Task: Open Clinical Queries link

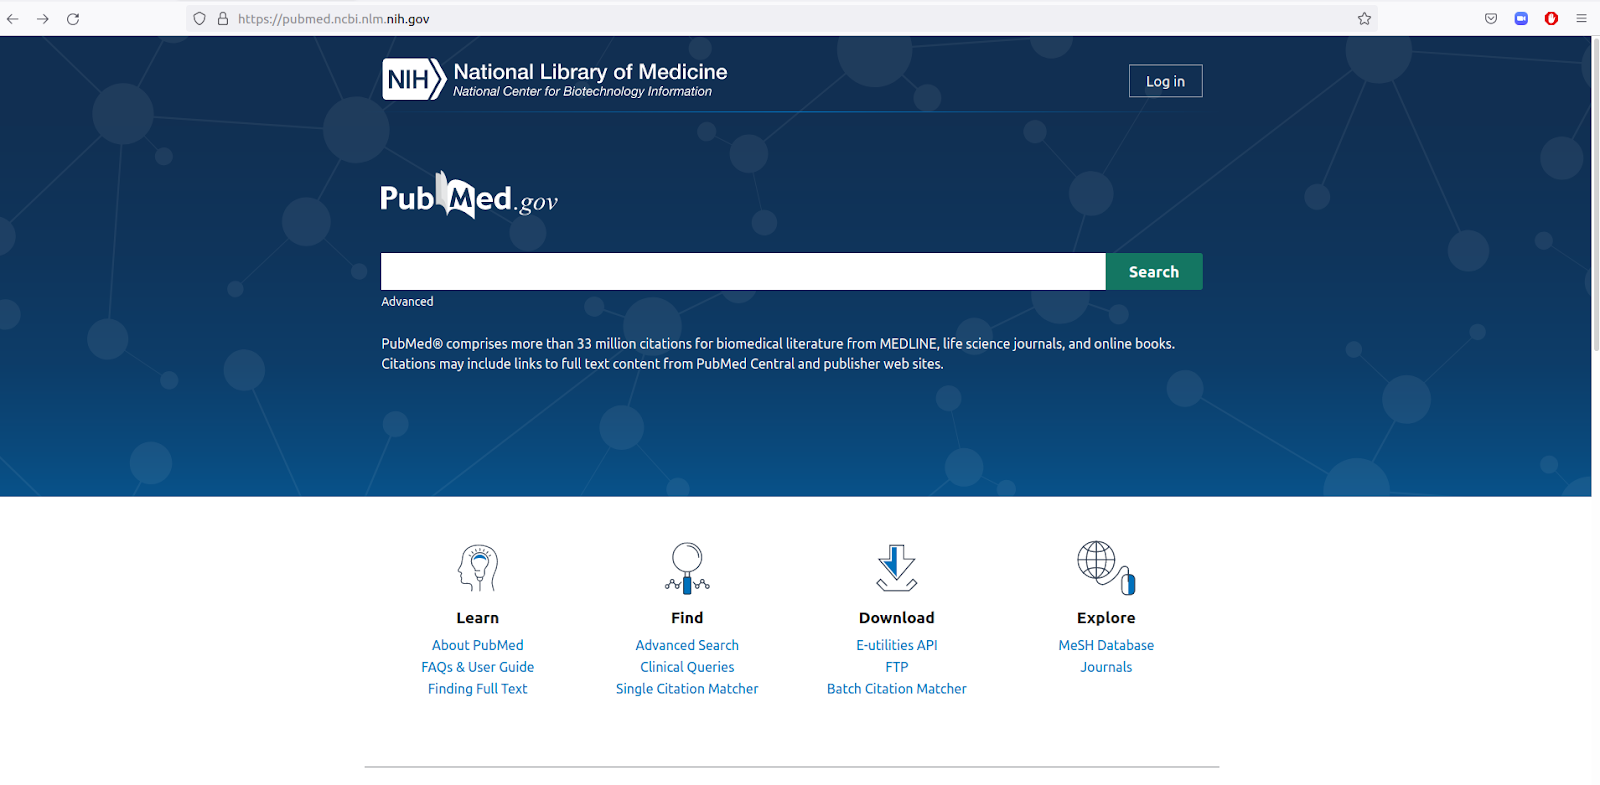Action: click(x=687, y=667)
